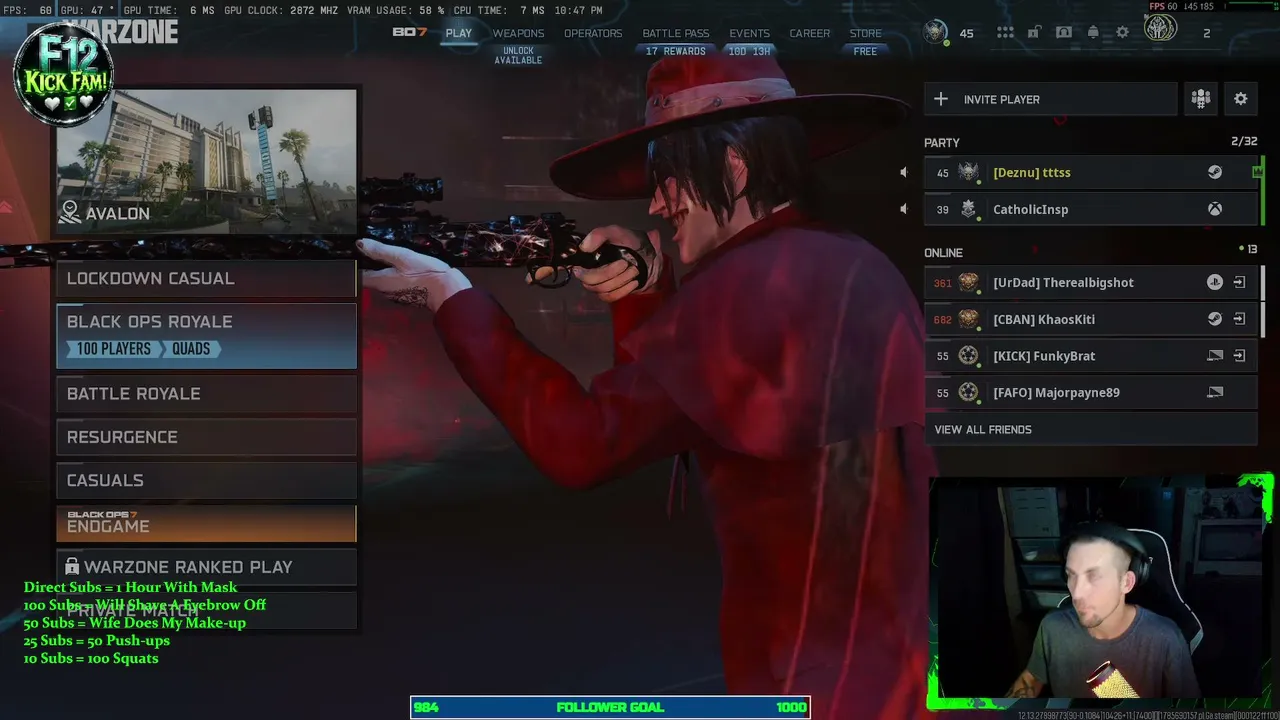
Task: Click the rank emblem of KhaosKiti
Action: tap(968, 319)
